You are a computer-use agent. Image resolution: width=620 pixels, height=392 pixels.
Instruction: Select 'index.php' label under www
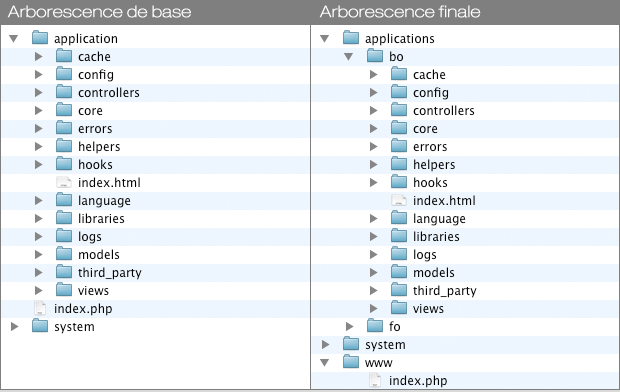(418, 381)
